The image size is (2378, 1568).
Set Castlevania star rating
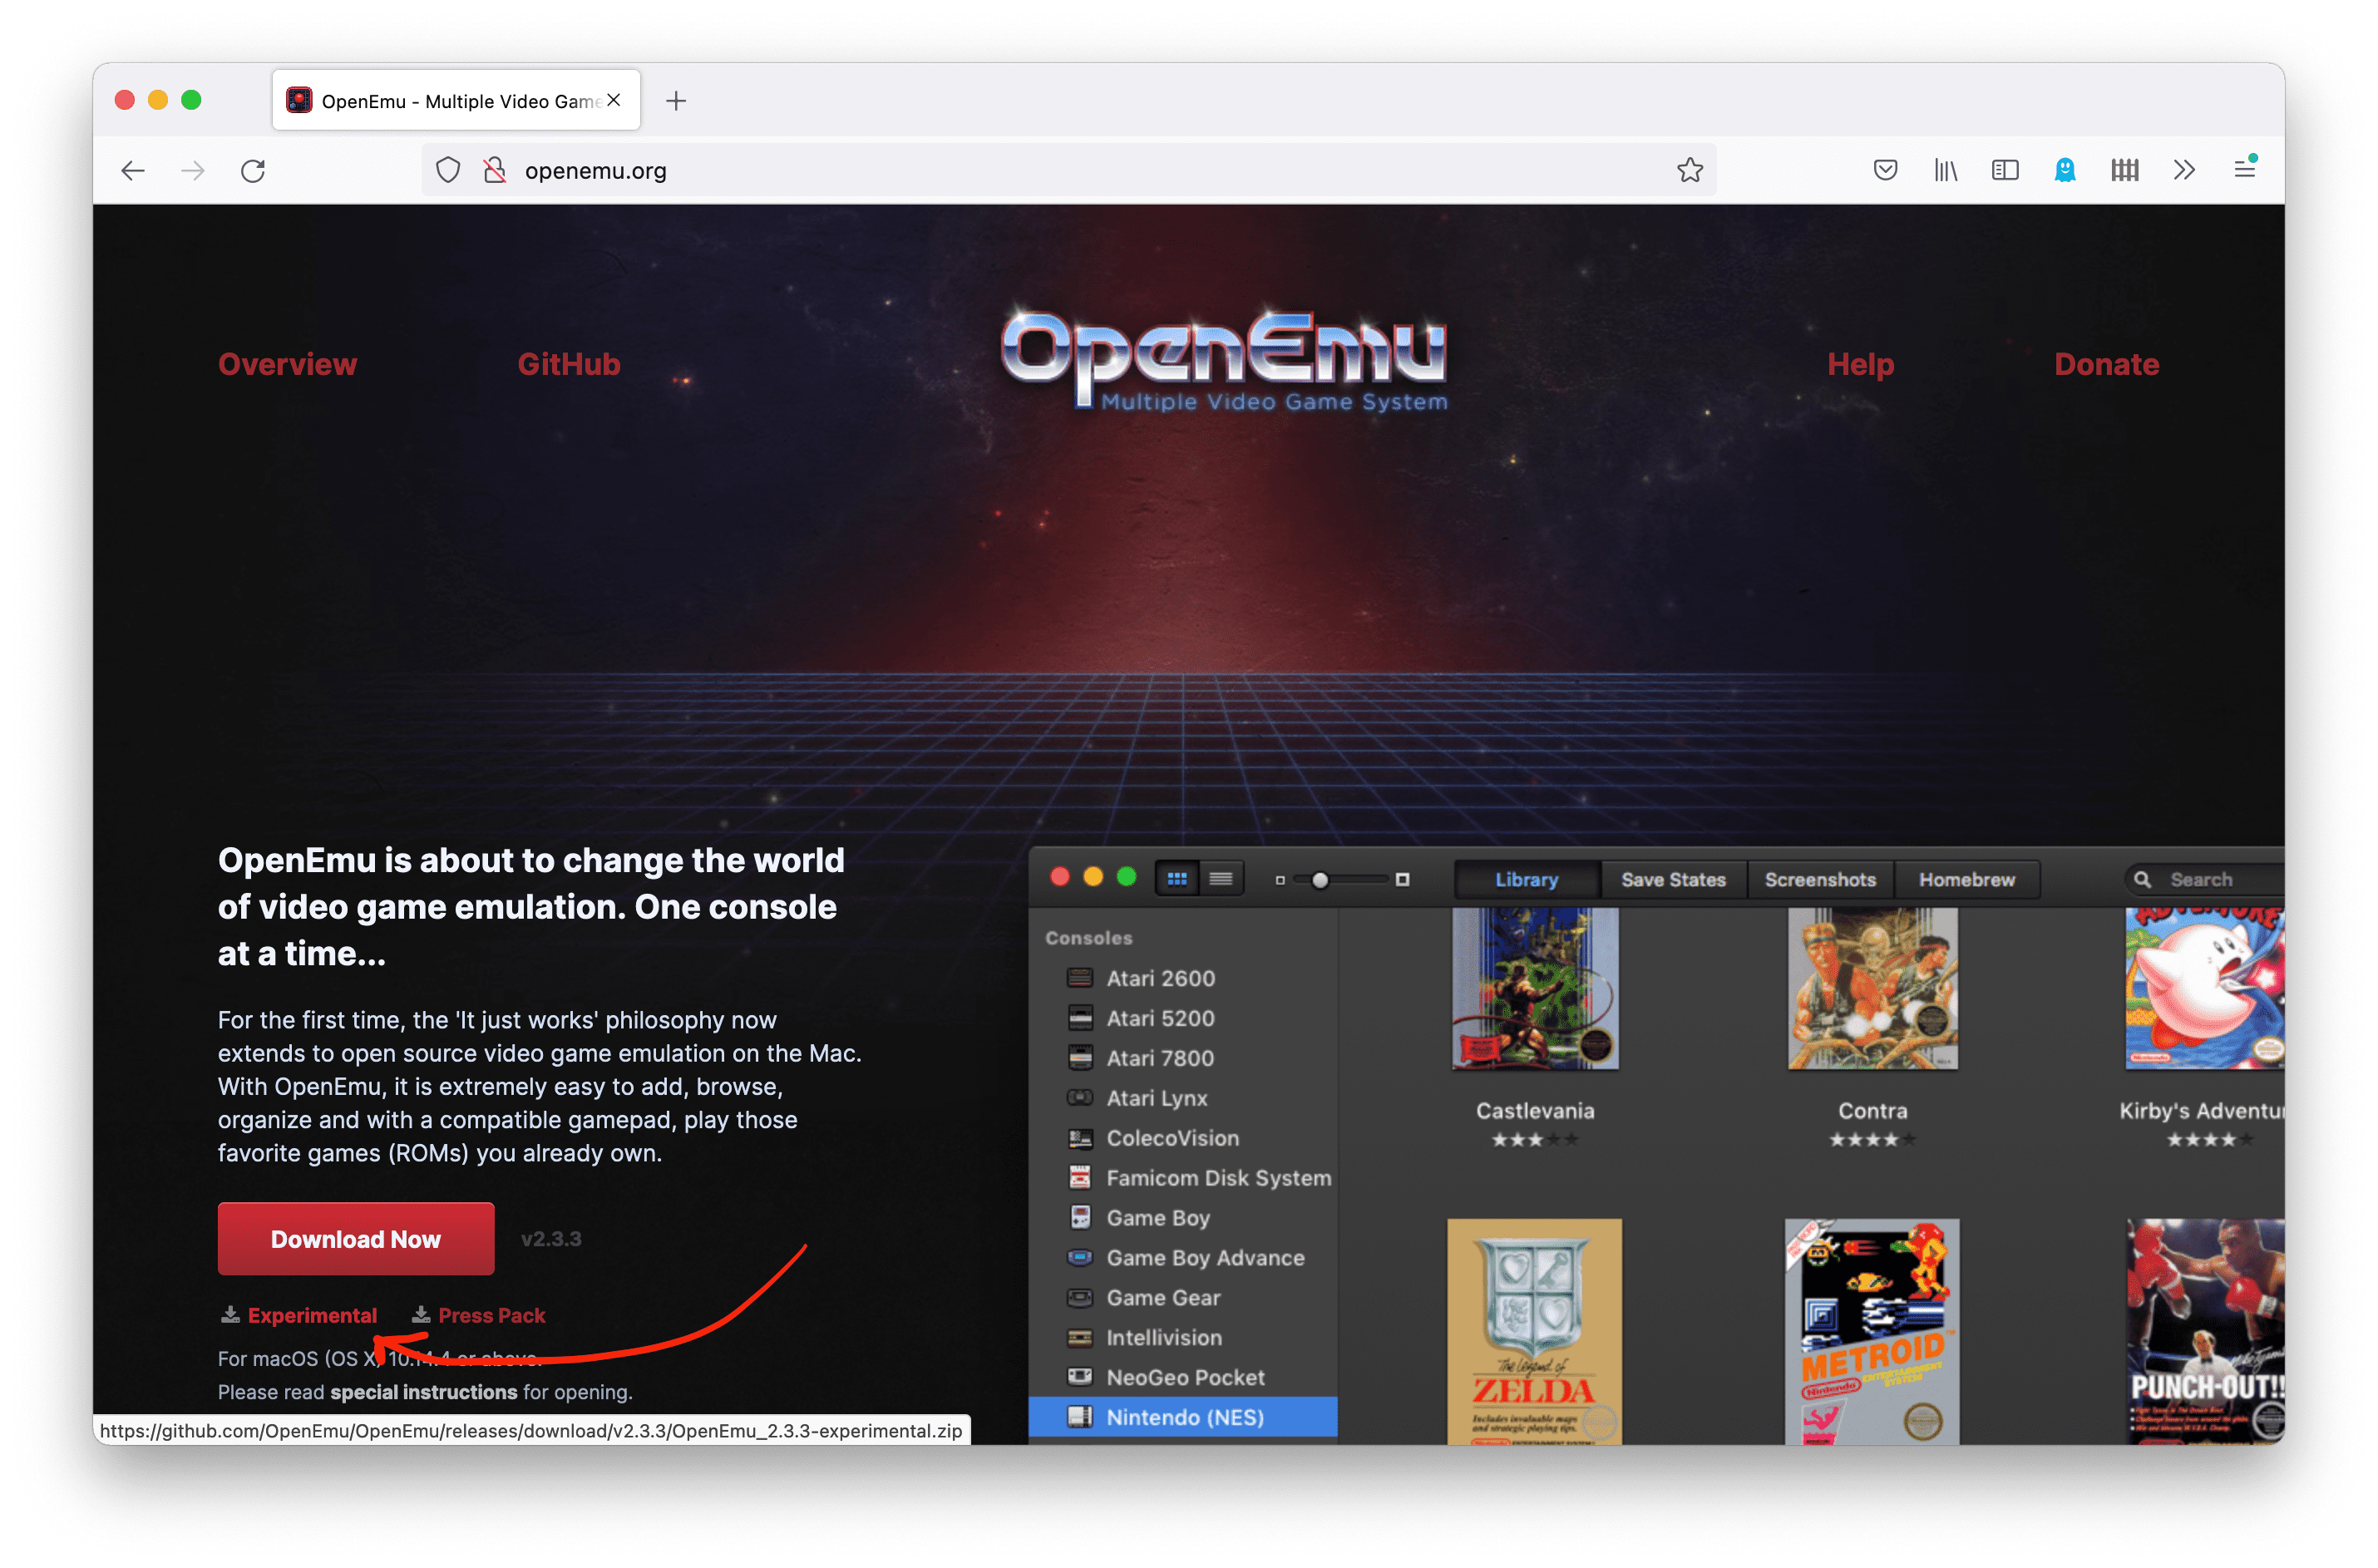coord(1534,1139)
